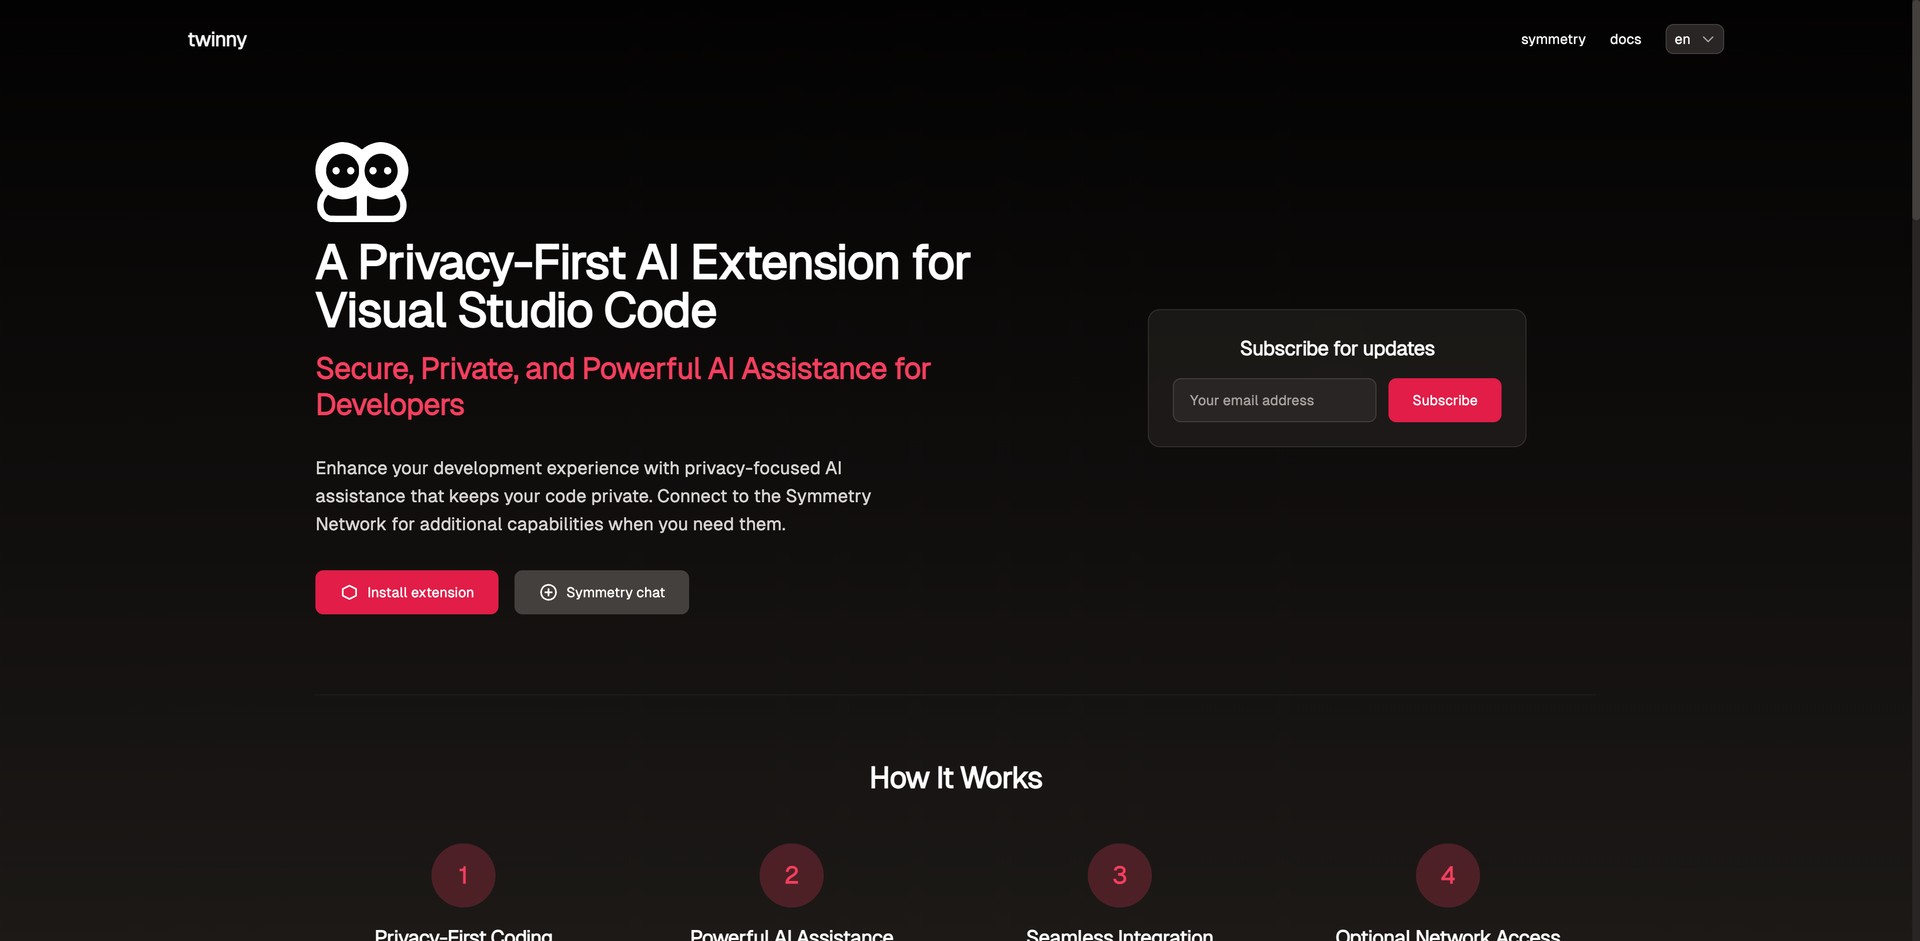The width and height of the screenshot is (1920, 941).
Task: Click the step 1 circle badge
Action: [463, 875]
